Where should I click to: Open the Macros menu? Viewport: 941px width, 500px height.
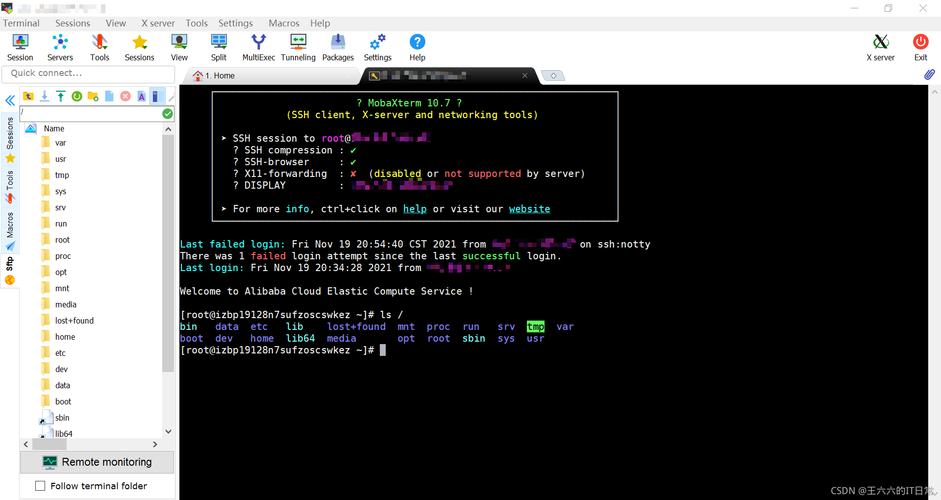coord(284,23)
